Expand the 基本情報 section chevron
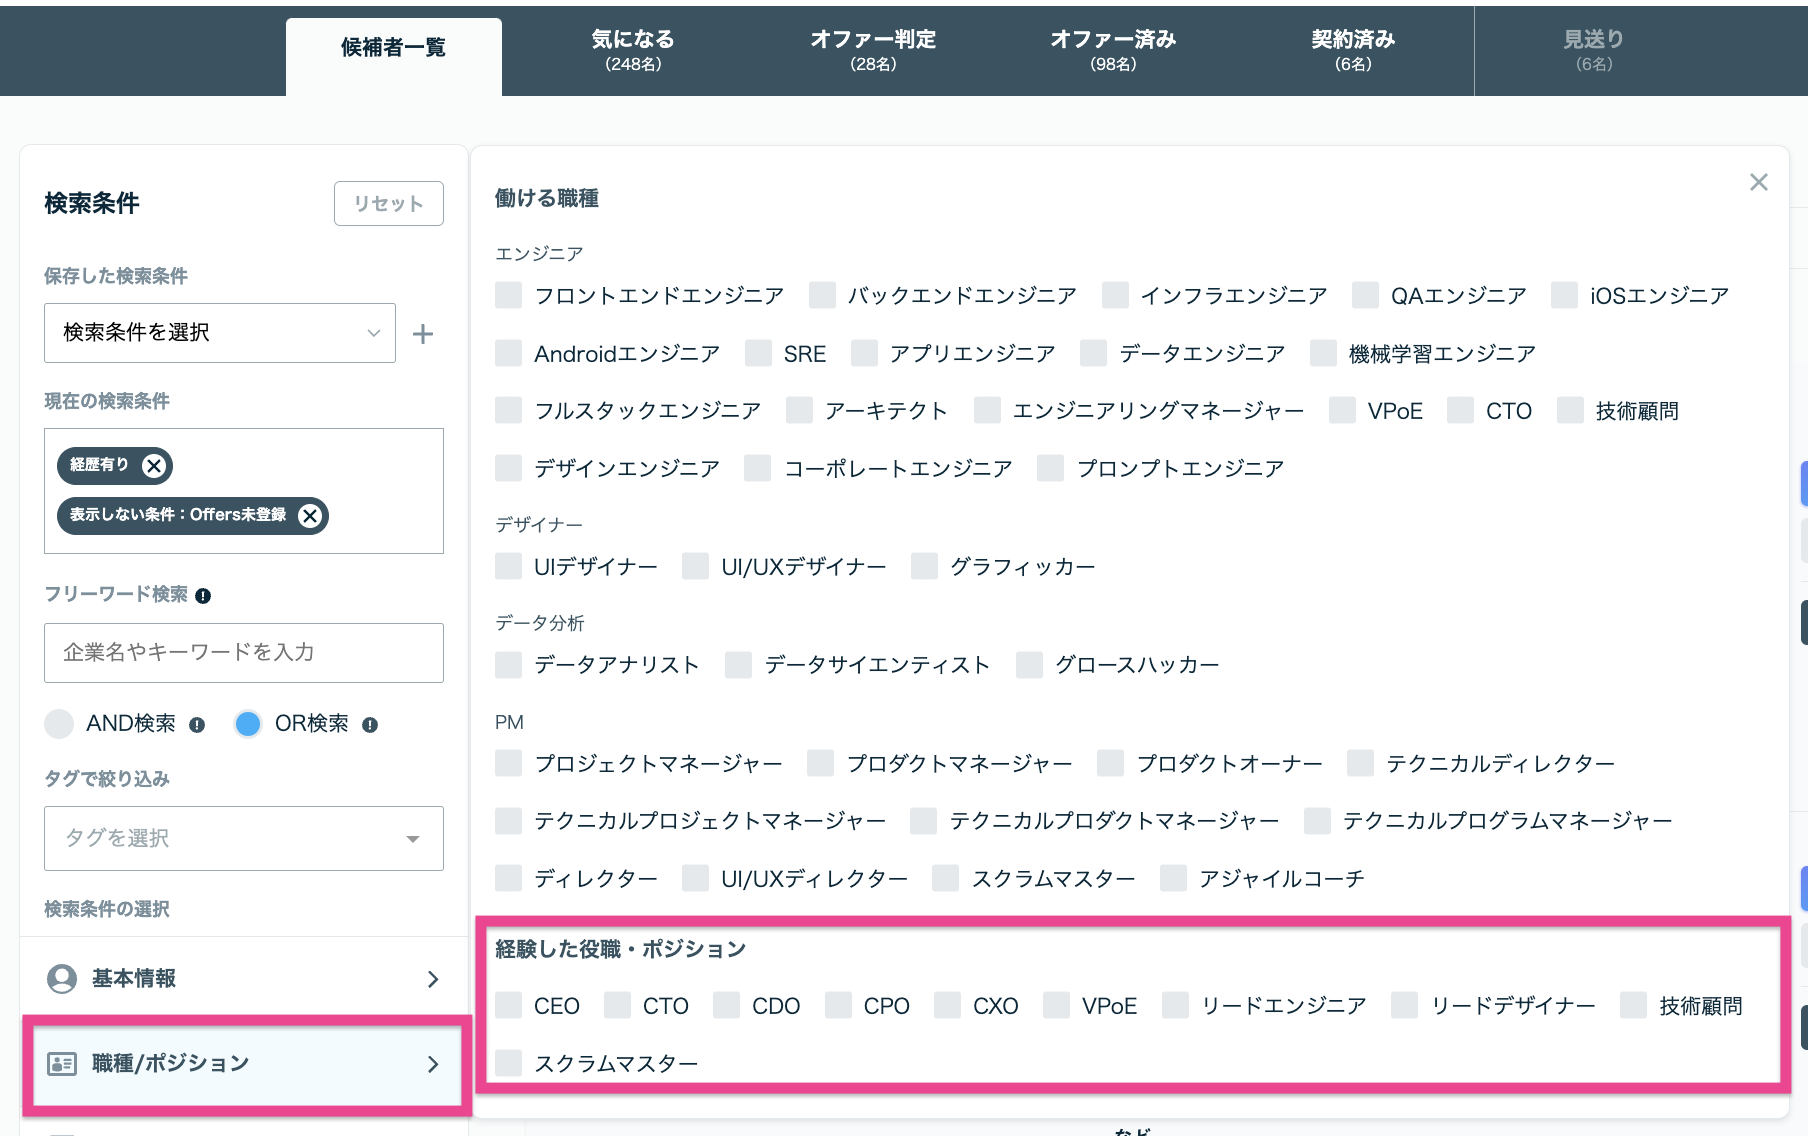Image resolution: width=1808 pixels, height=1136 pixels. click(433, 979)
